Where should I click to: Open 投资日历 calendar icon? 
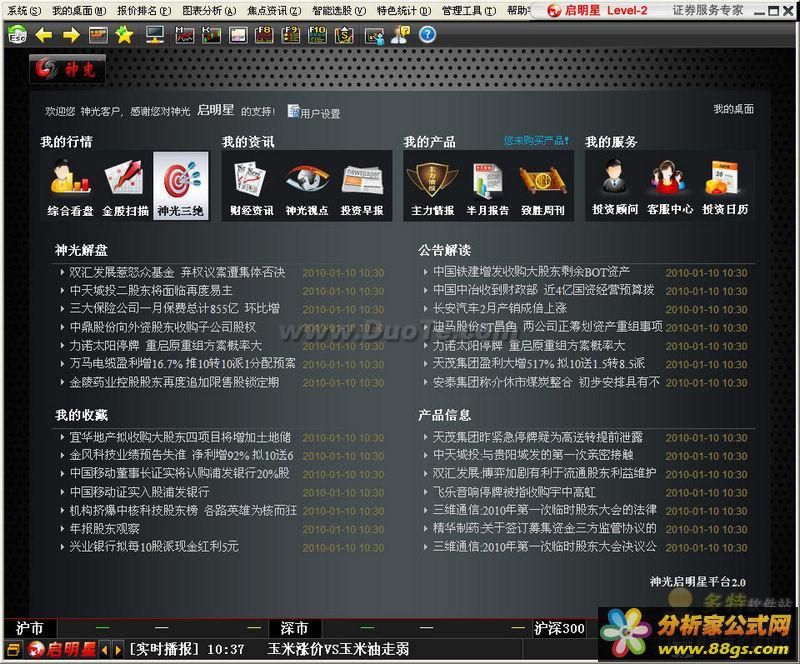(x=725, y=187)
